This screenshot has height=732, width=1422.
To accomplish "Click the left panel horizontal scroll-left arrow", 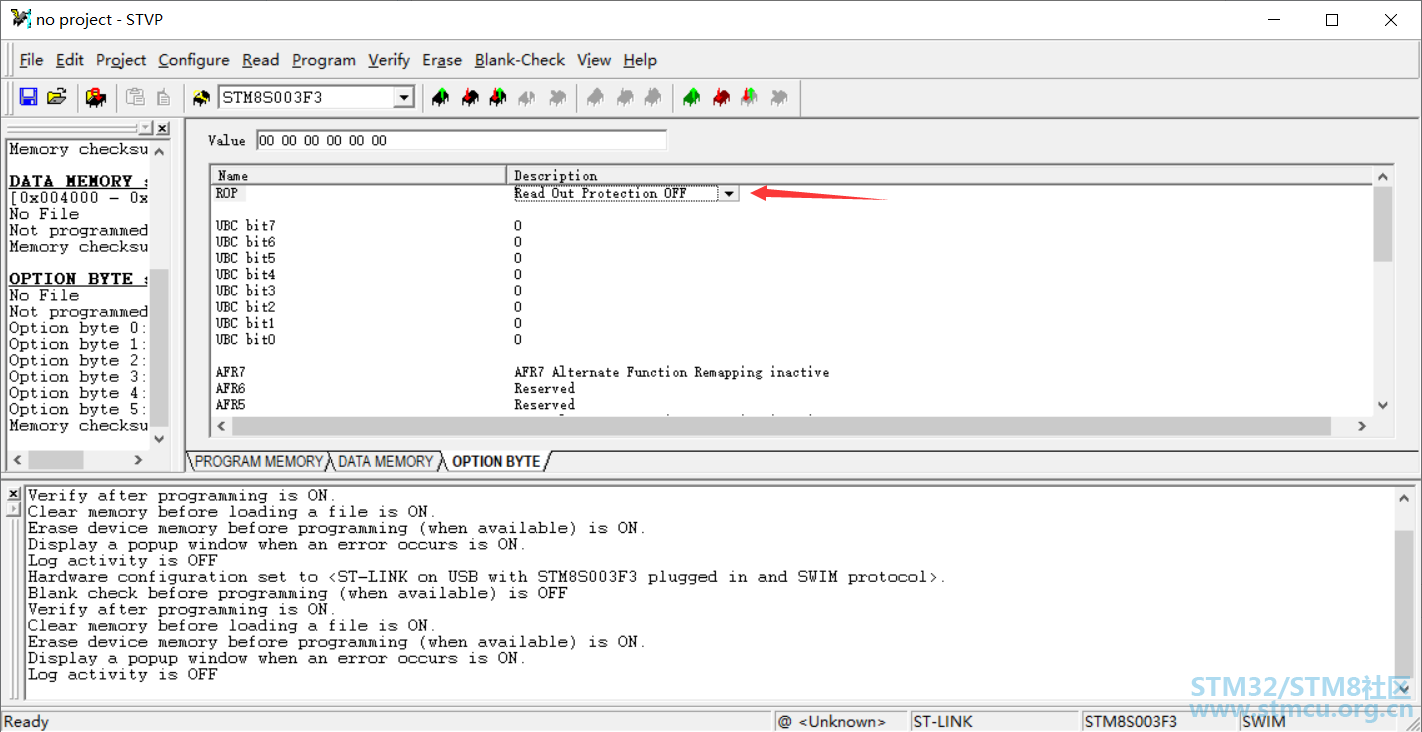I will (x=15, y=460).
